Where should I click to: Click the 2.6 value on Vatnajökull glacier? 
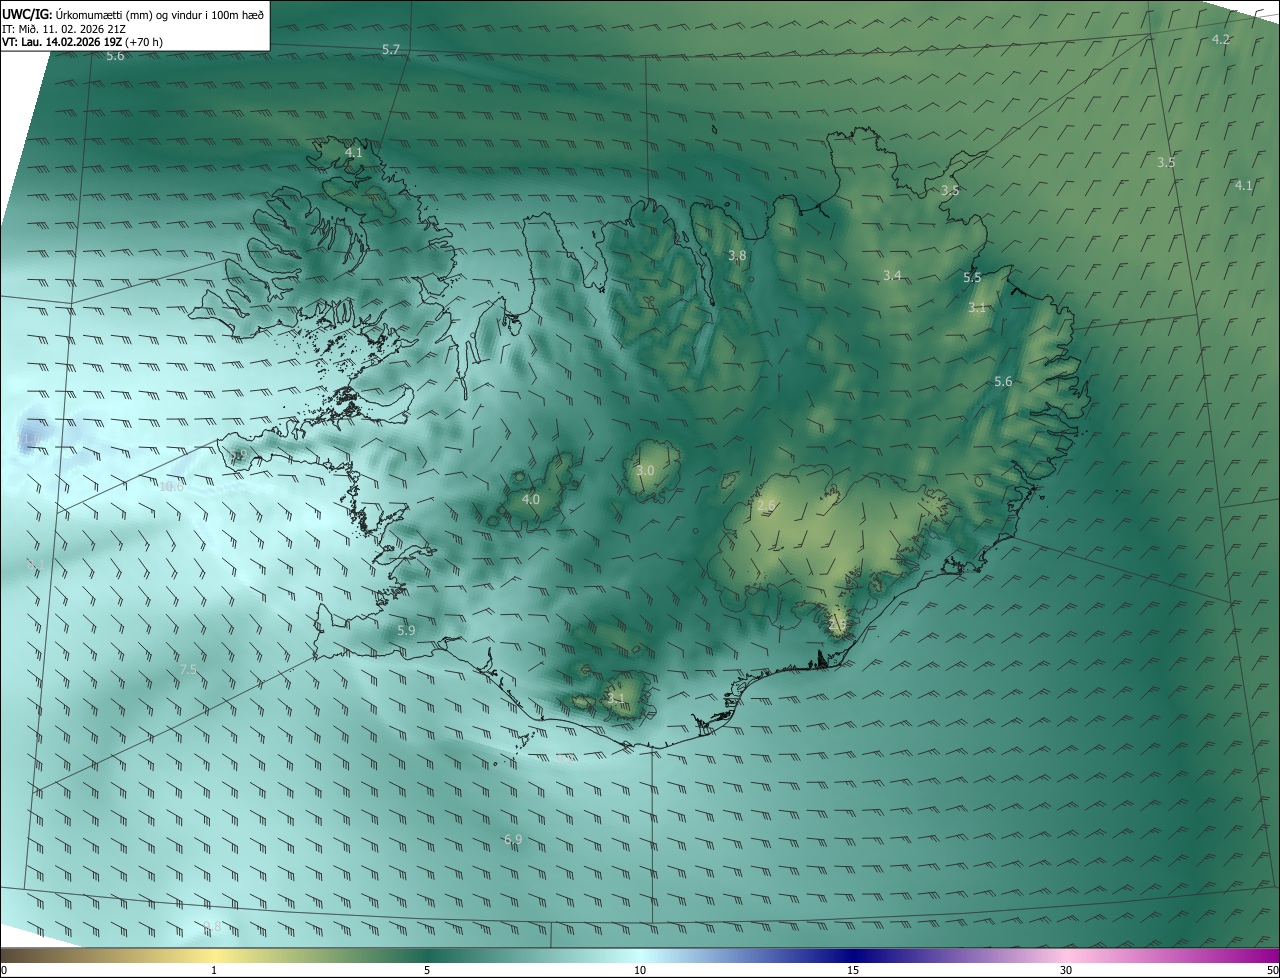pyautogui.click(x=766, y=507)
